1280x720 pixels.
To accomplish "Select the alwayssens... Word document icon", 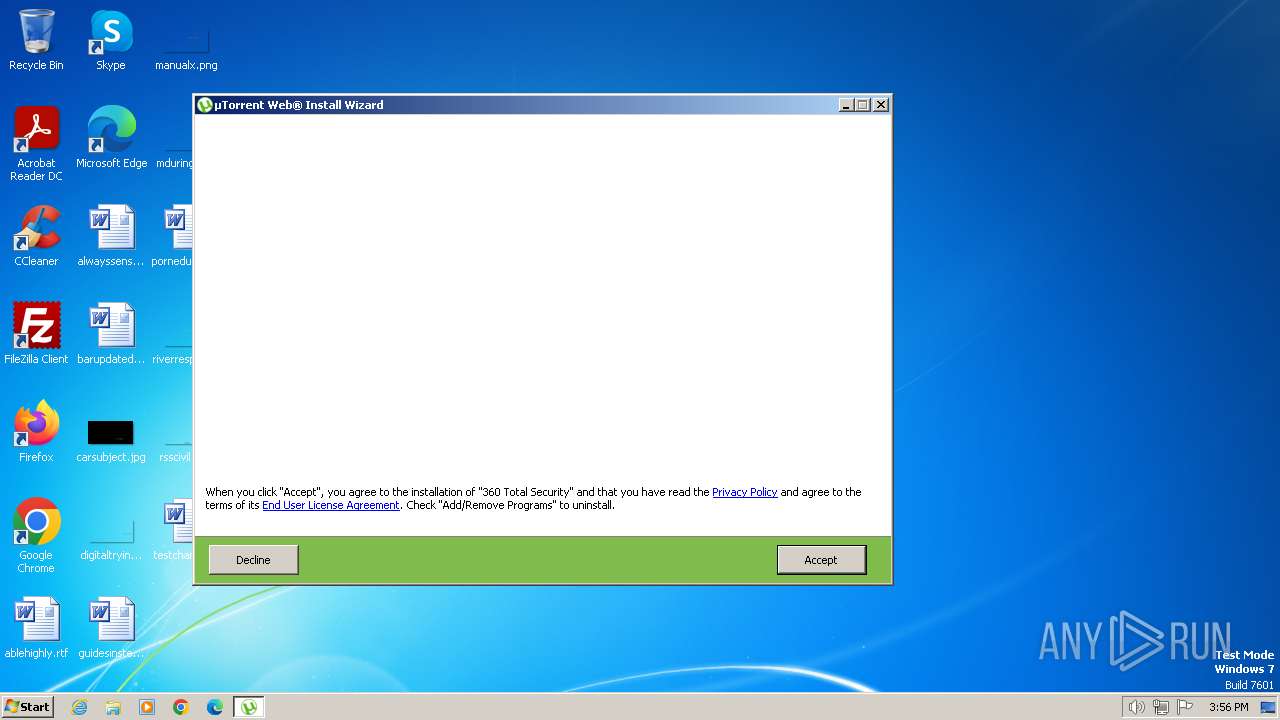I will [x=111, y=236].
